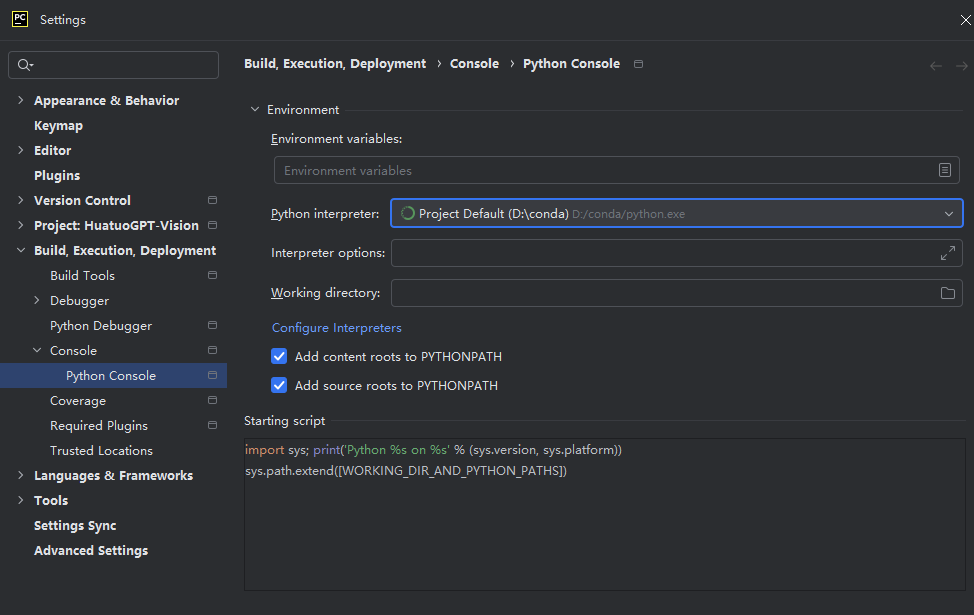Click project marker icon in selected Python Console row
Screen dimensions: 974x615
click(x=212, y=375)
